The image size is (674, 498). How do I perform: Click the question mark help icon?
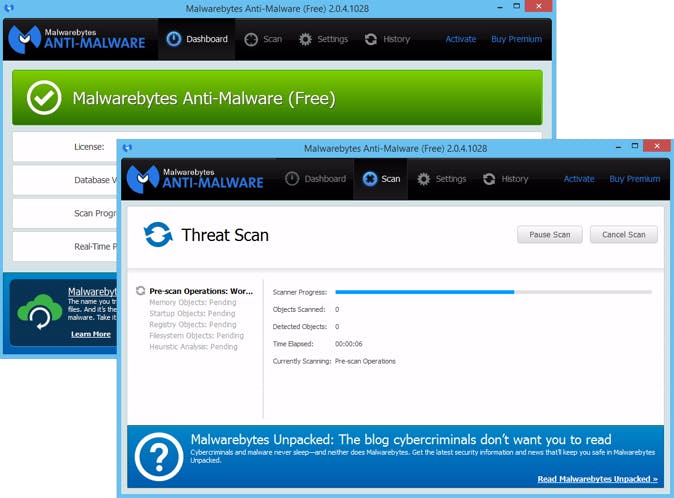(159, 456)
